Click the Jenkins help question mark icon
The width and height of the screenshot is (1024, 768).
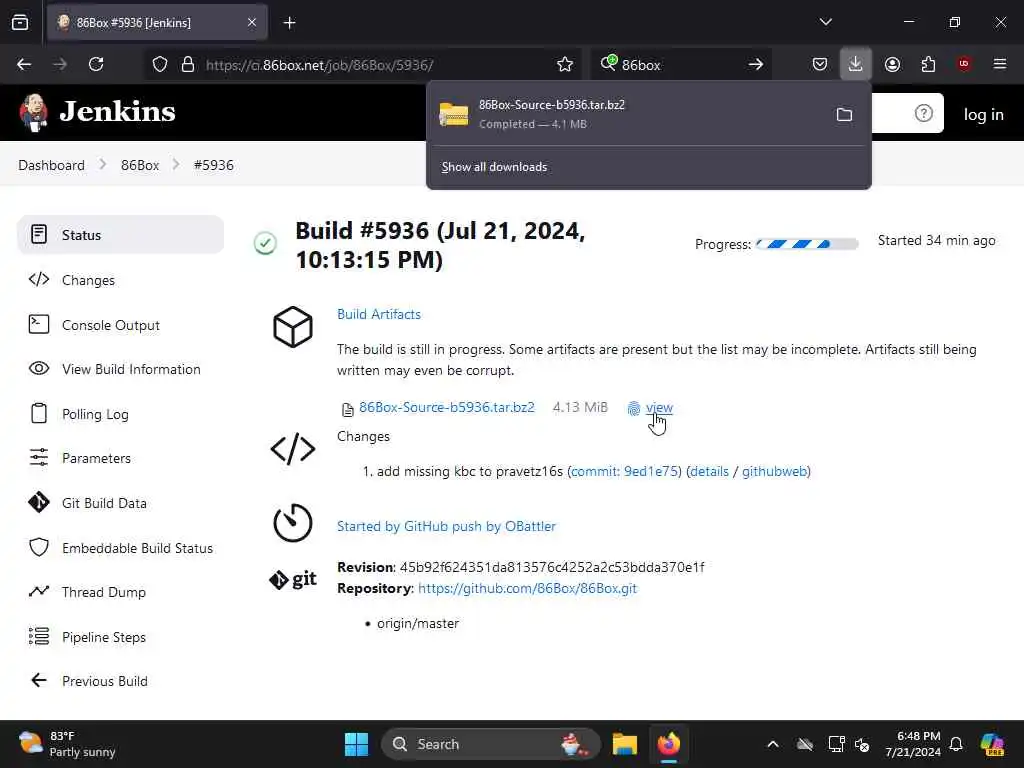(x=923, y=114)
